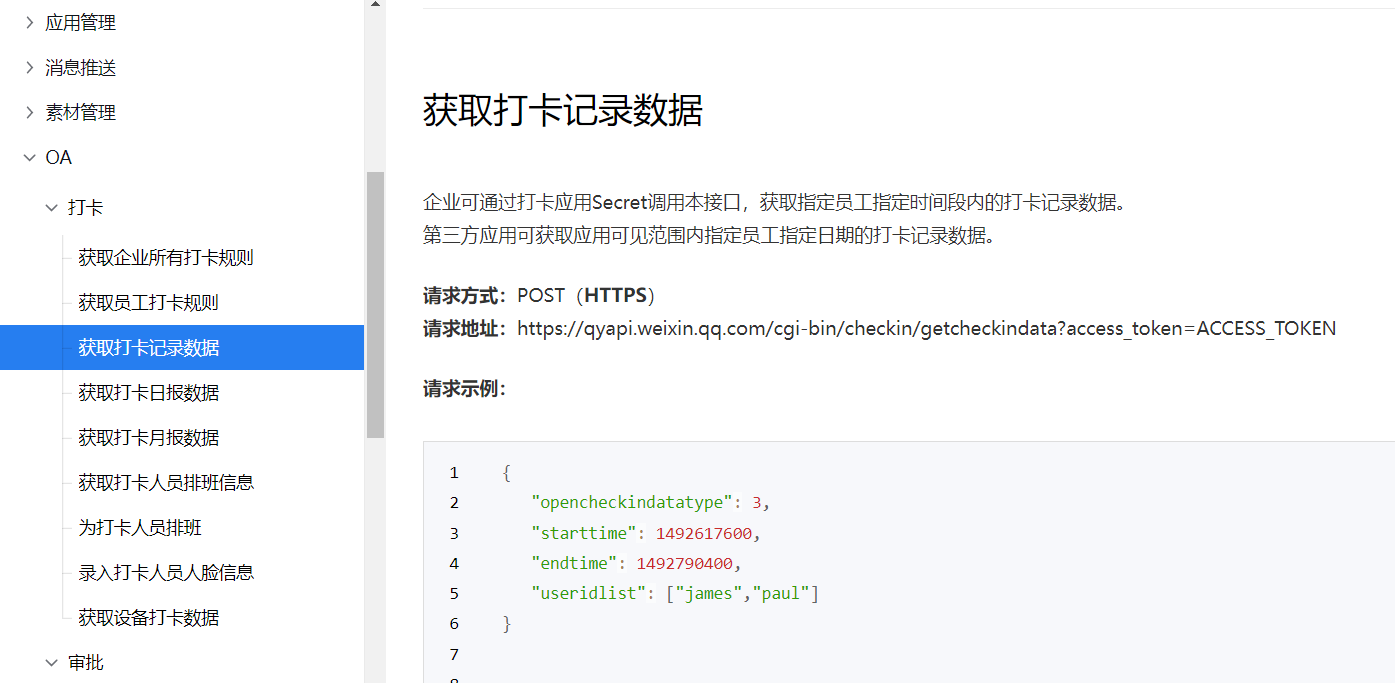Open 获取打卡人员排班信息 page
The image size is (1395, 683).
(166, 482)
